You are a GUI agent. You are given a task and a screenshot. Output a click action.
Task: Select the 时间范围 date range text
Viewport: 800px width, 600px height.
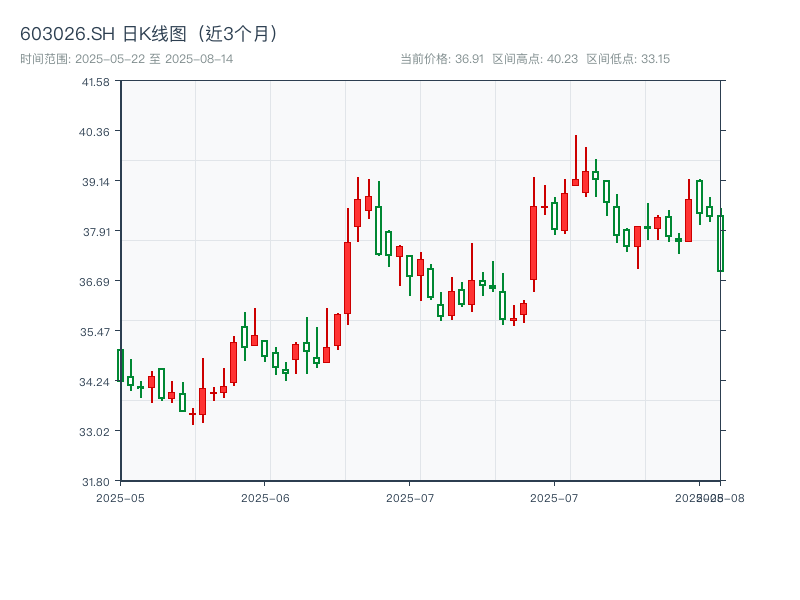(x=126, y=59)
